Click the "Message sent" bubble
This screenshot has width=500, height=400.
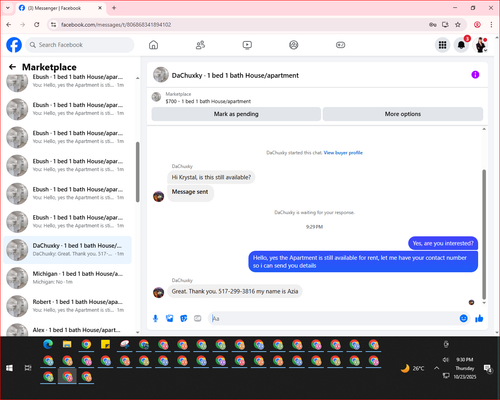[x=190, y=193]
